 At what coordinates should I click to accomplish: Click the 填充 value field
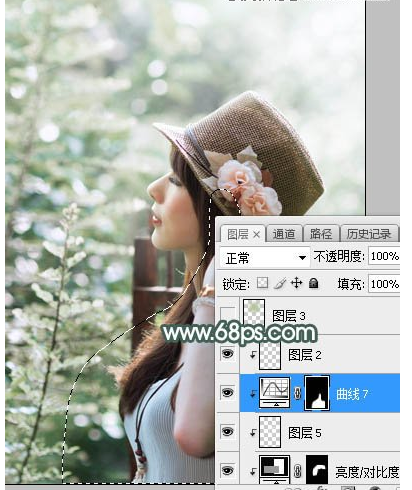384,284
